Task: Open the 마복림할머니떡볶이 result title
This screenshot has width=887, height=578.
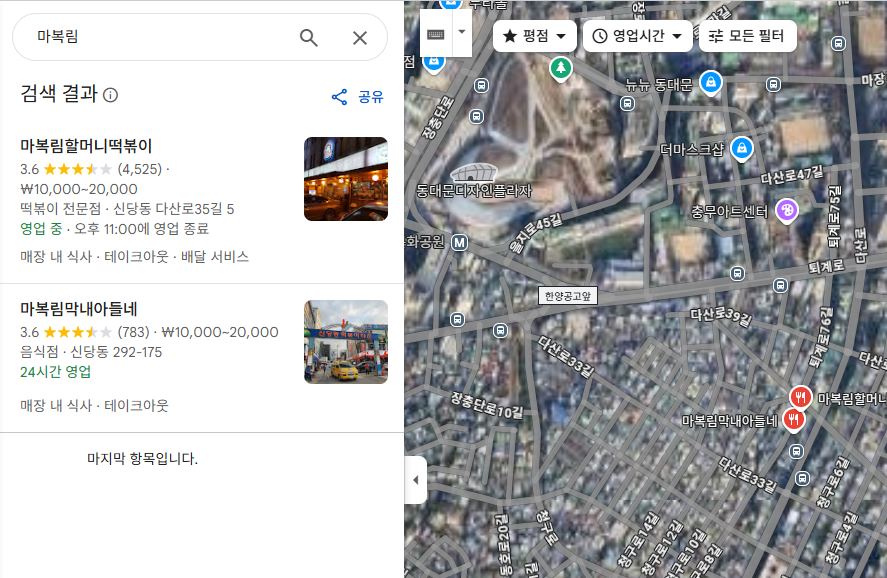Action: (87, 146)
